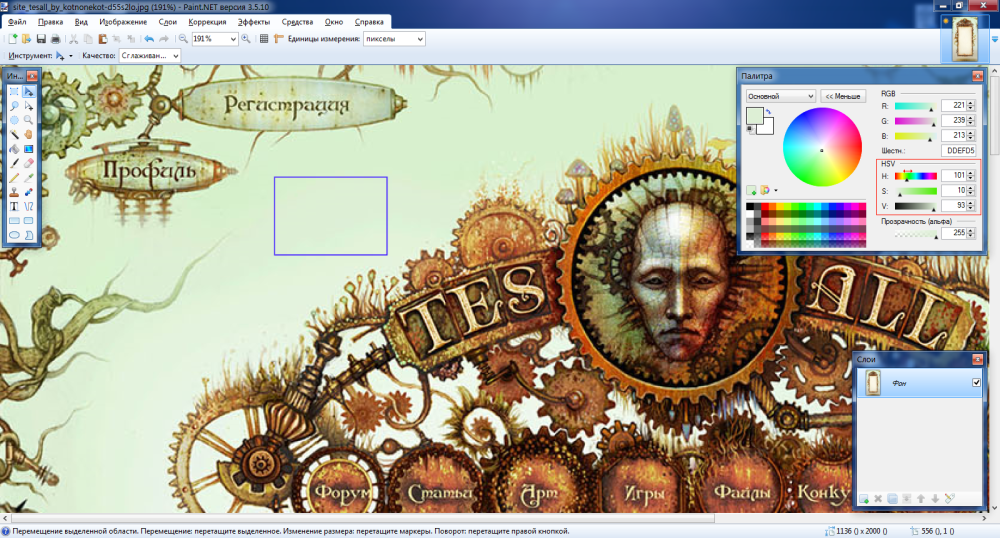
Task: Select the Rectangle Select tool
Action: point(14,92)
